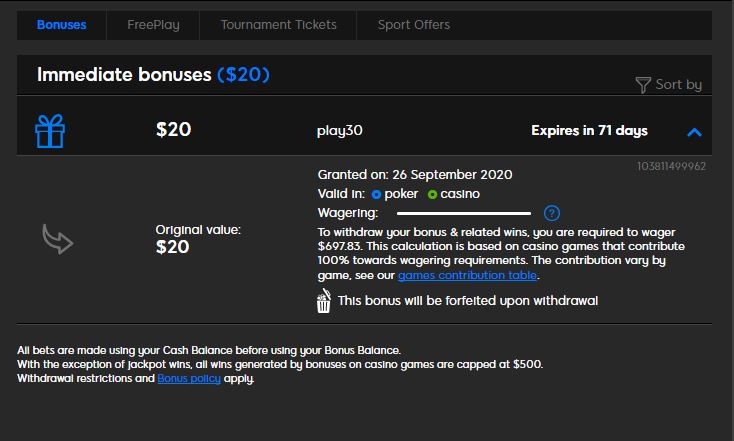Click the trash bin forfeit icon
This screenshot has width=734, height=441.
pos(323,301)
